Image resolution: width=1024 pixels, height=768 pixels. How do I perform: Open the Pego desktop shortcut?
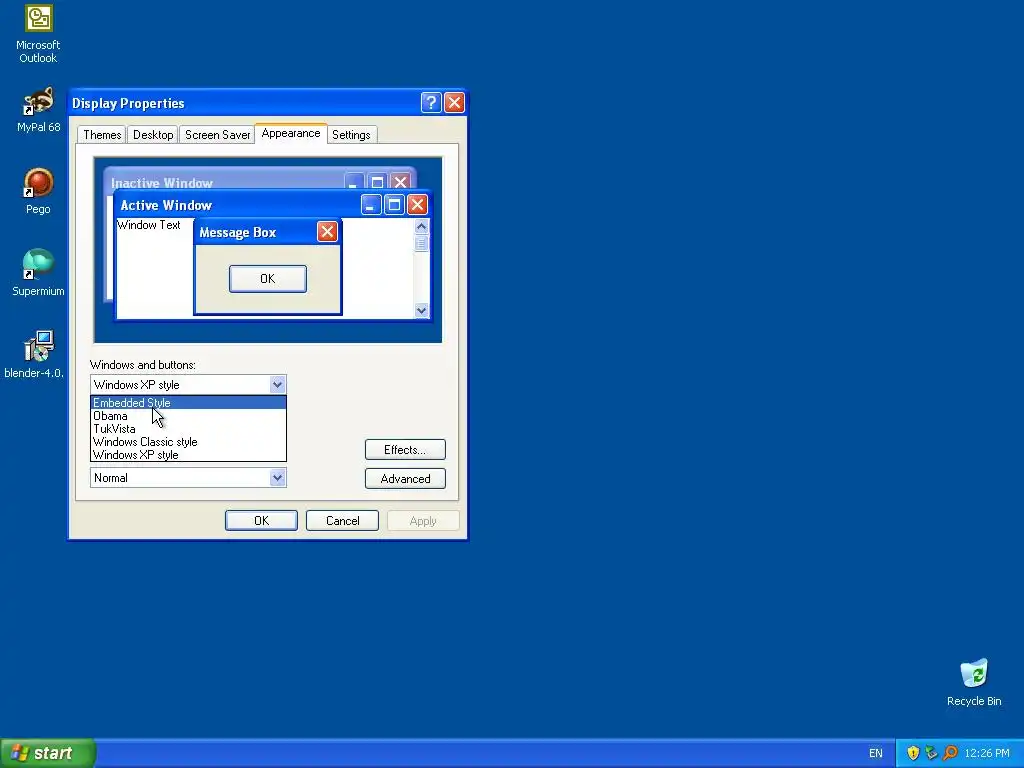[38, 191]
